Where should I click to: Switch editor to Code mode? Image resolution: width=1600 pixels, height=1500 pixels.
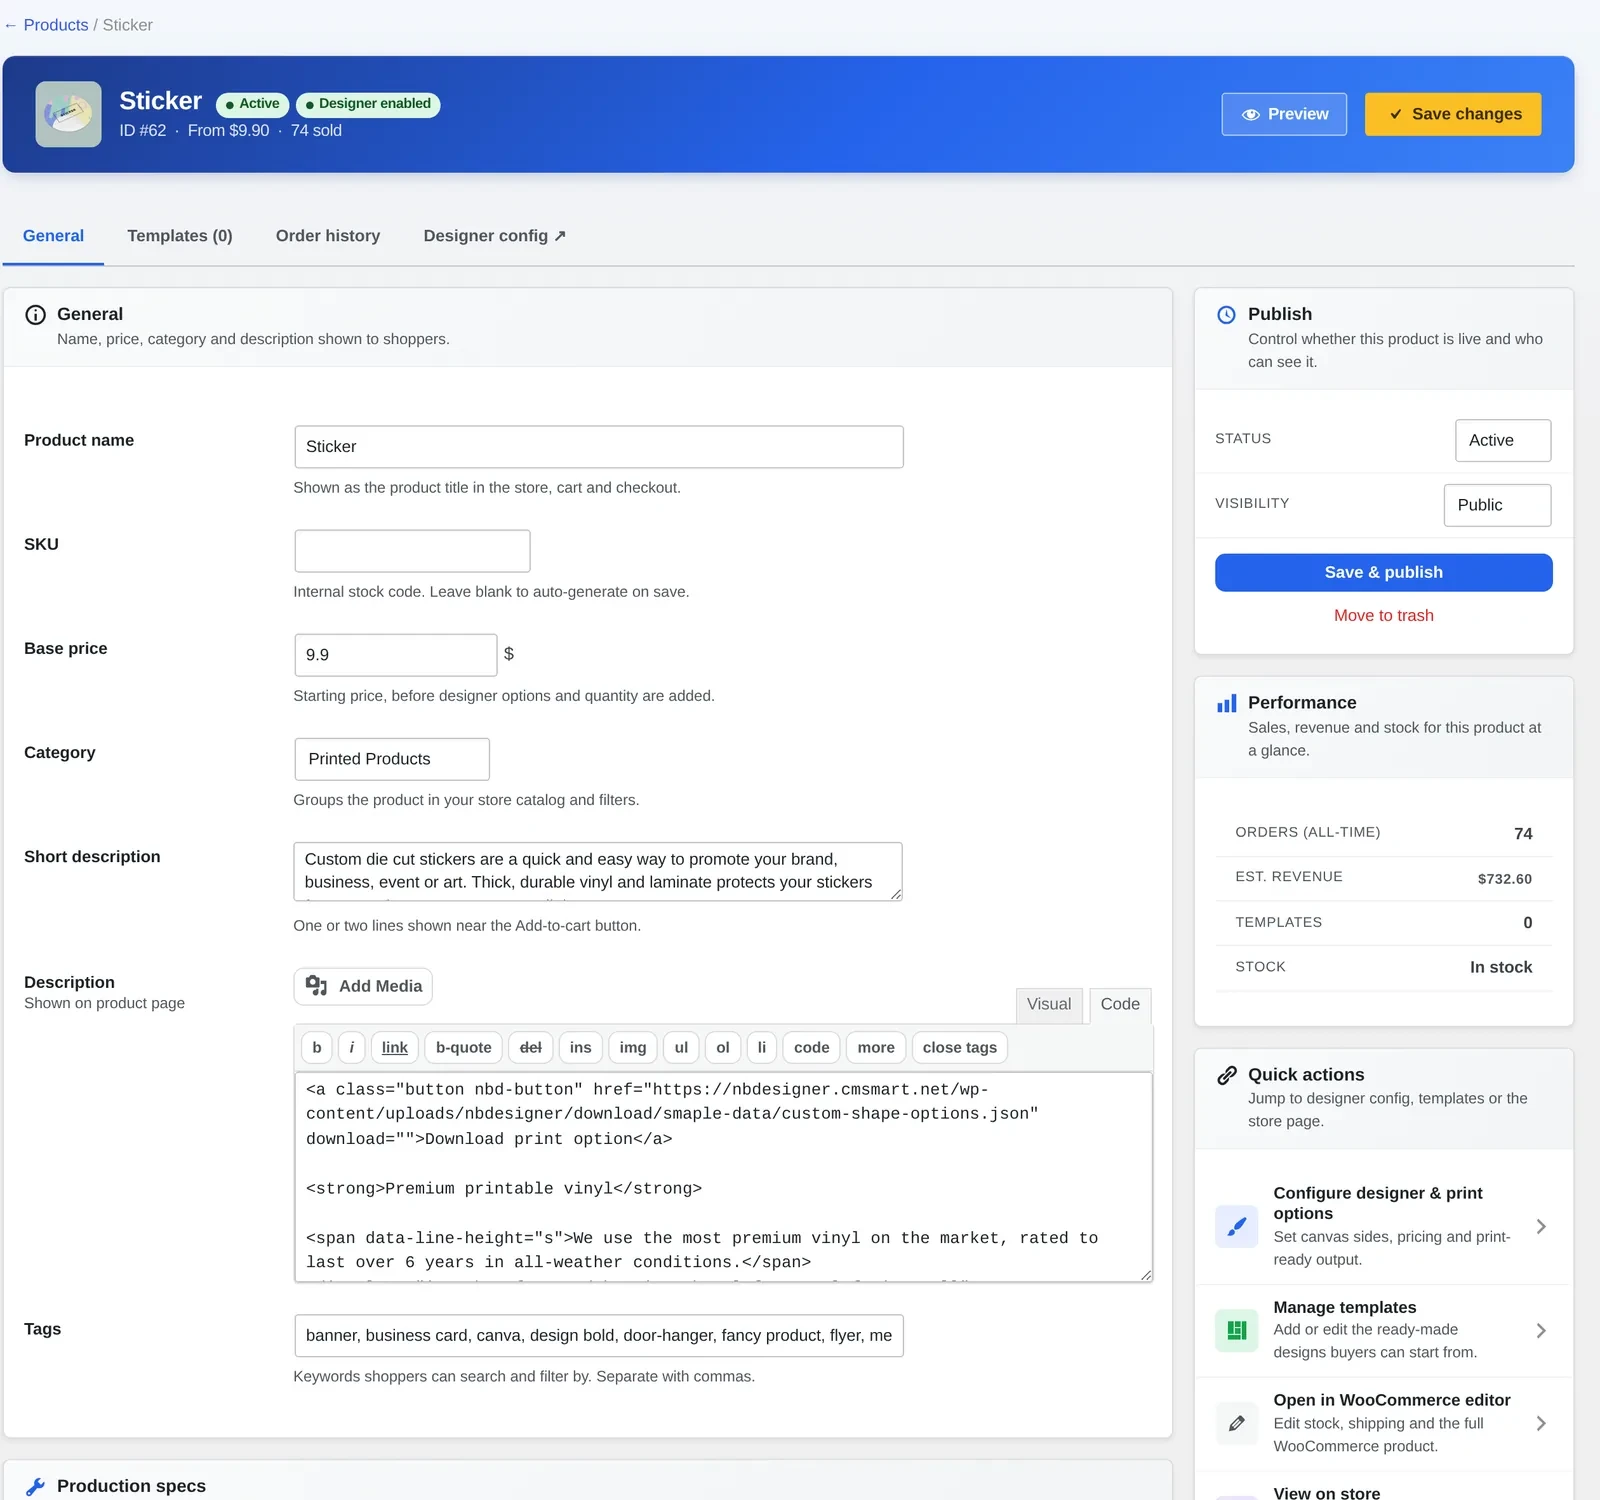pyautogui.click(x=1120, y=1005)
